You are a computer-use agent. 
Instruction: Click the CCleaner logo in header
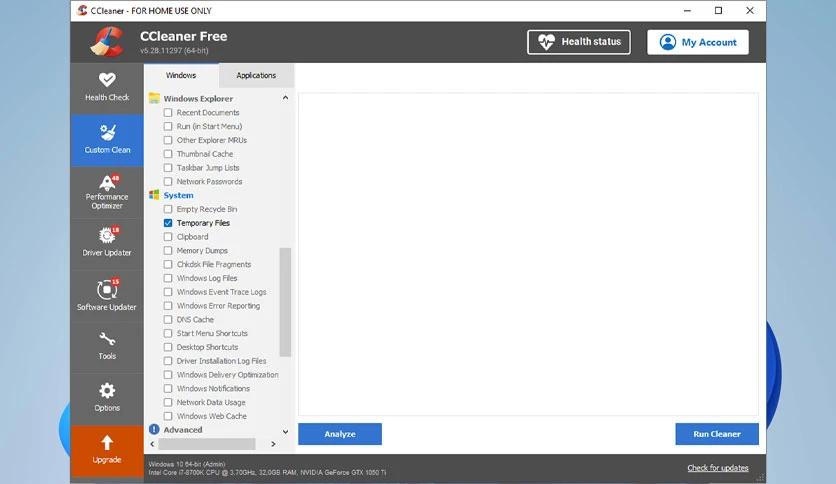coord(107,42)
